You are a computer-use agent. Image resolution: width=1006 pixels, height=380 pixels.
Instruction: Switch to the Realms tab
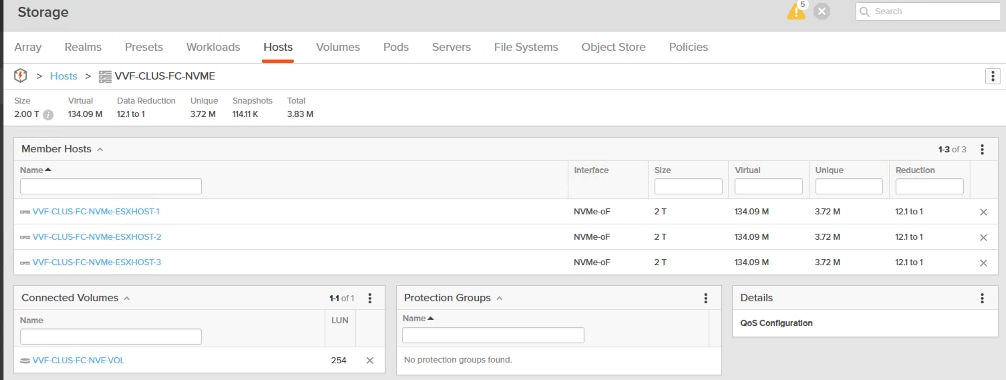click(83, 47)
